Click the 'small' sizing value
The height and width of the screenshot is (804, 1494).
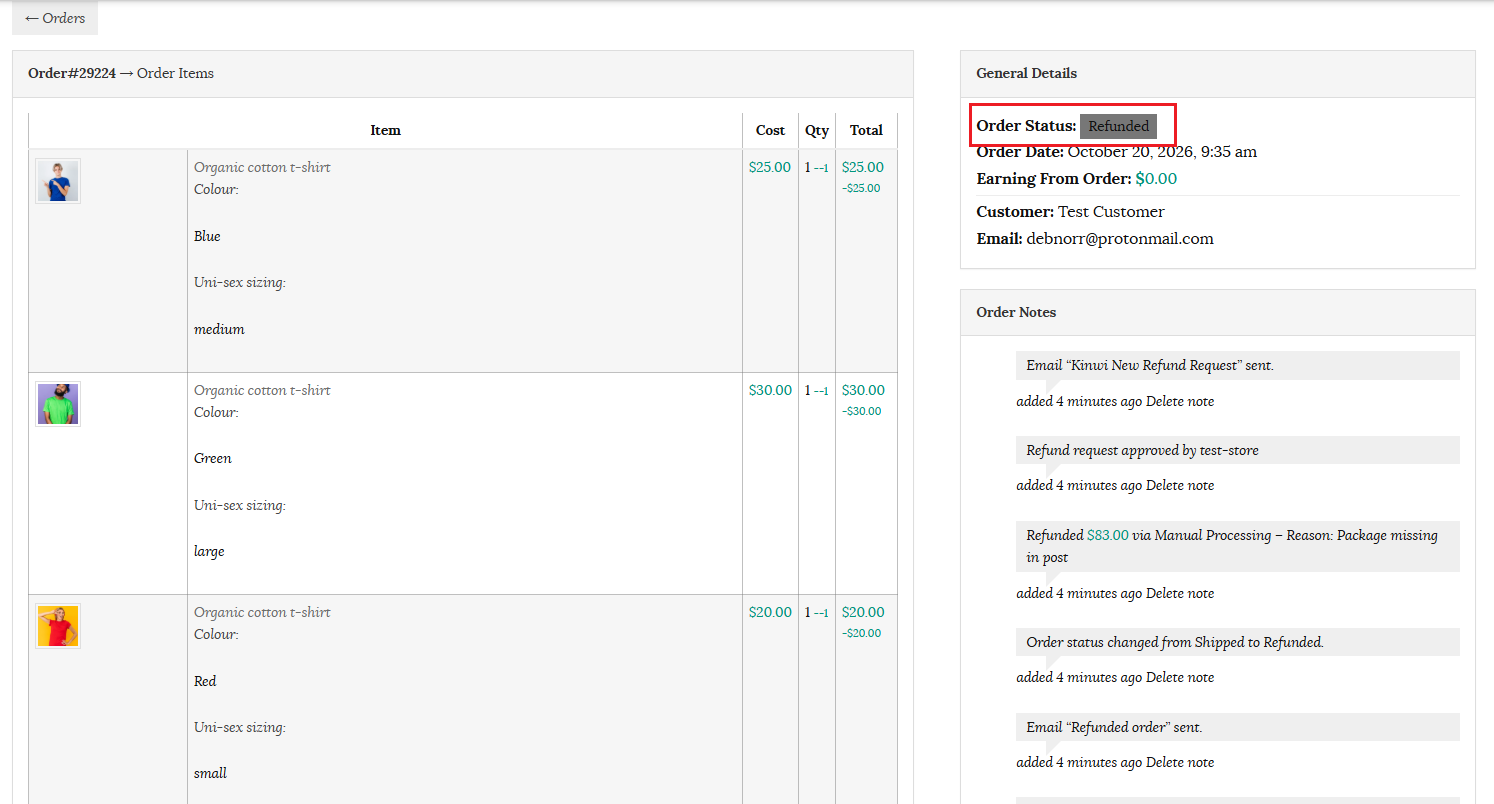[x=210, y=773]
